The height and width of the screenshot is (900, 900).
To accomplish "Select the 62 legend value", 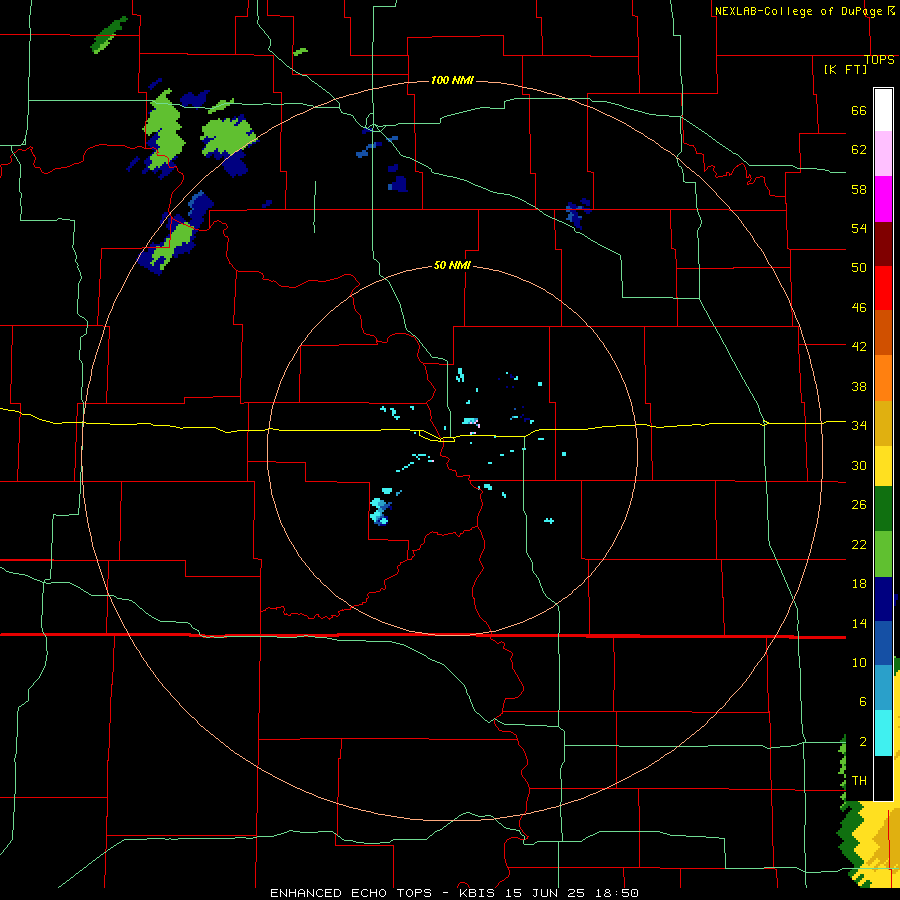I will (x=859, y=150).
